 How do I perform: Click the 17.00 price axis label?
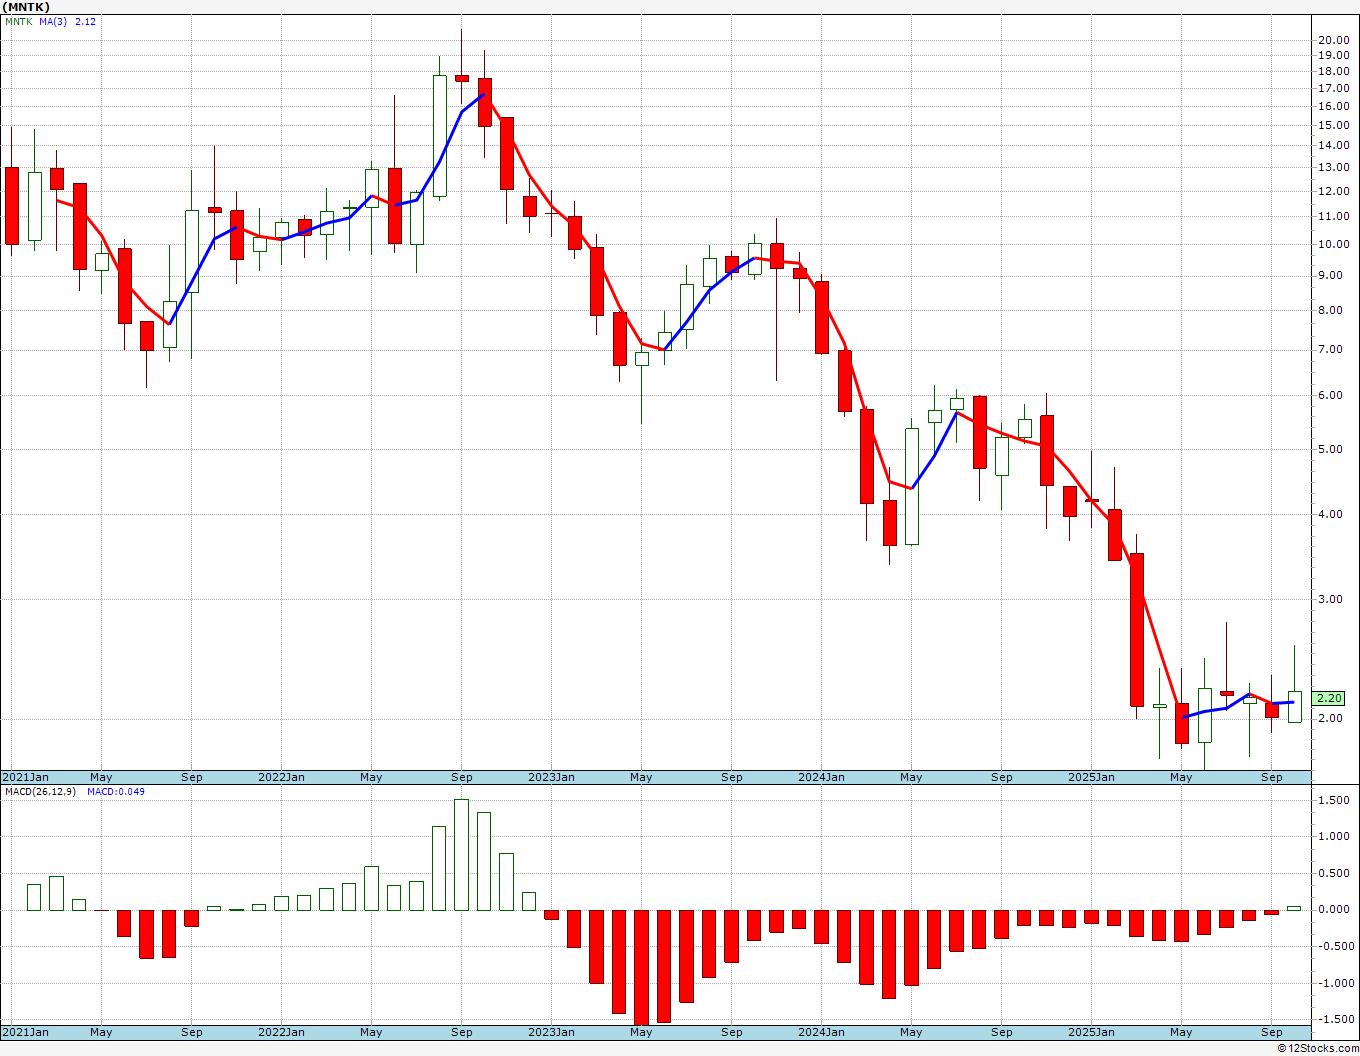(x=1333, y=88)
